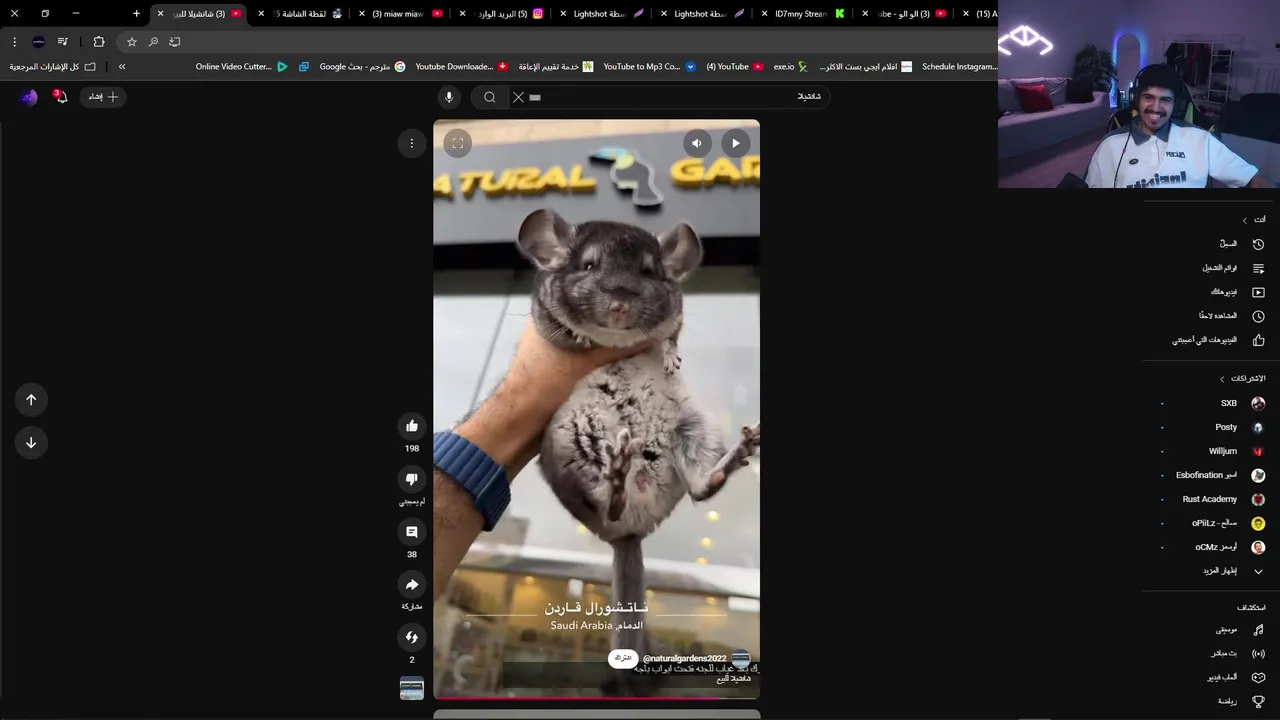Toggle fullscreen on the Short video
This screenshot has height=720, width=1280.
click(457, 143)
